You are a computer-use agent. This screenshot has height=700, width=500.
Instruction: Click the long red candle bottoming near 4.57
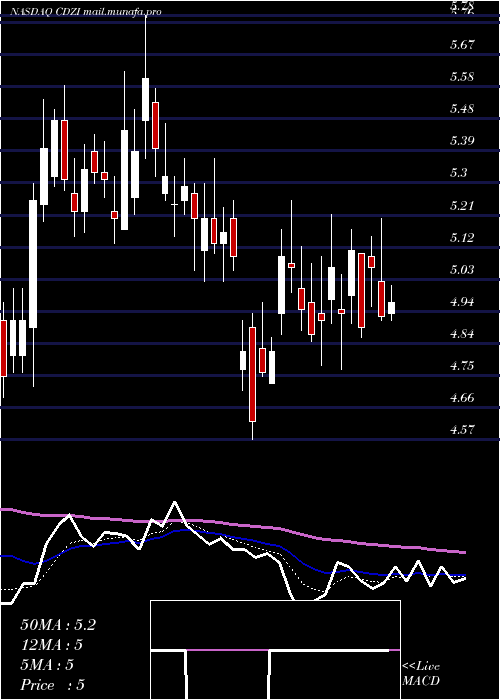coord(253,374)
